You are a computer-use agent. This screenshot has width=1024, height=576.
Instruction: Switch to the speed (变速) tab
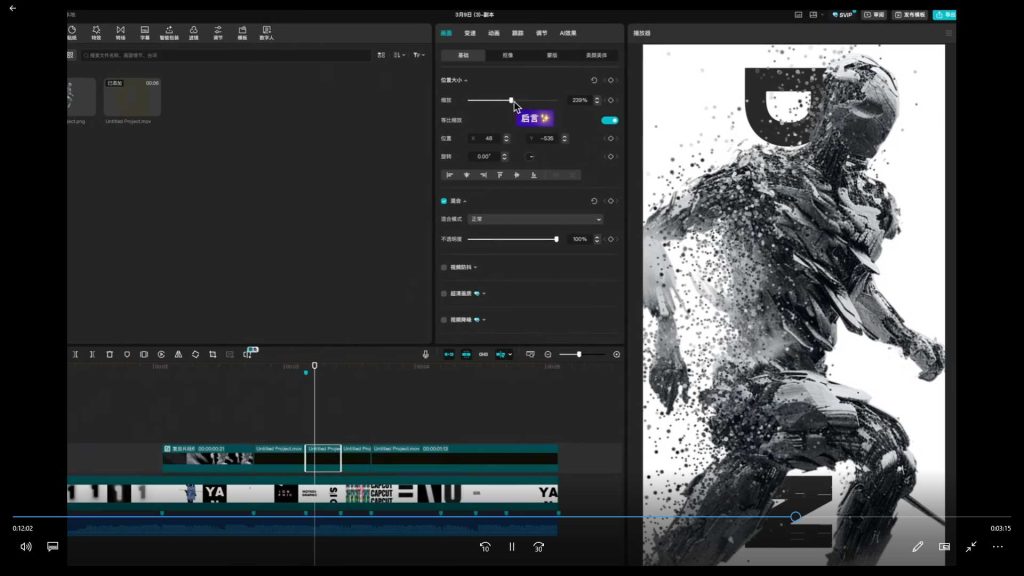(x=470, y=33)
